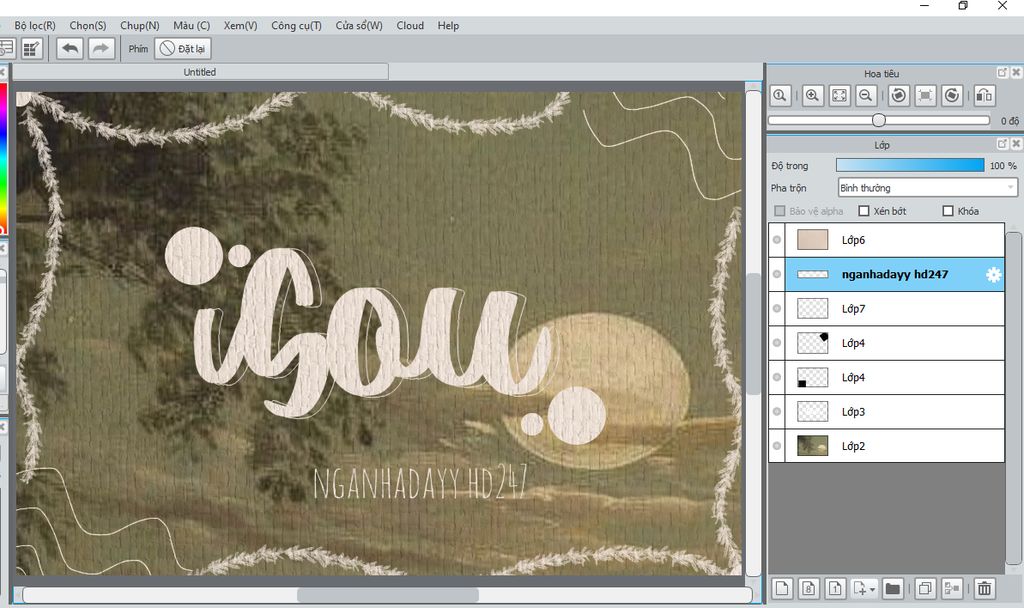
Task: Toggle the Khóa lock checkbox
Action: (948, 211)
